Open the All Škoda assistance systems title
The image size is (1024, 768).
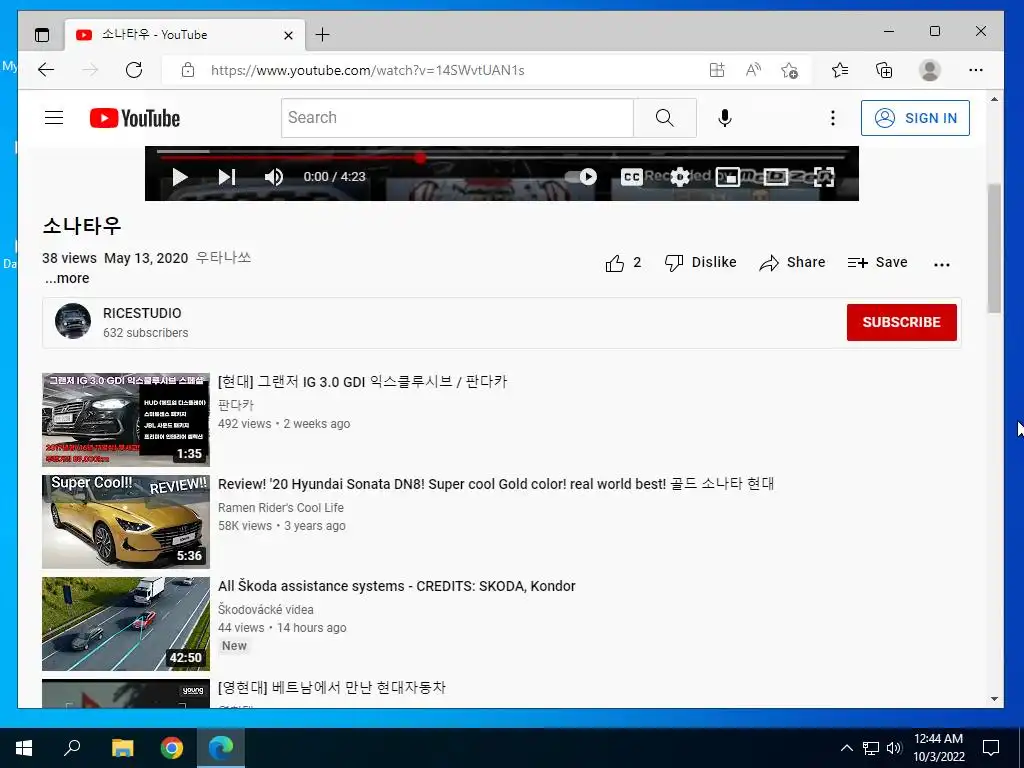point(396,586)
